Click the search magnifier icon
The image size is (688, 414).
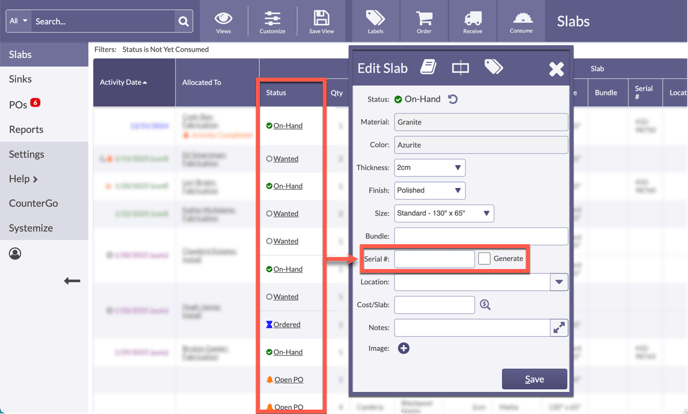pyautogui.click(x=183, y=21)
